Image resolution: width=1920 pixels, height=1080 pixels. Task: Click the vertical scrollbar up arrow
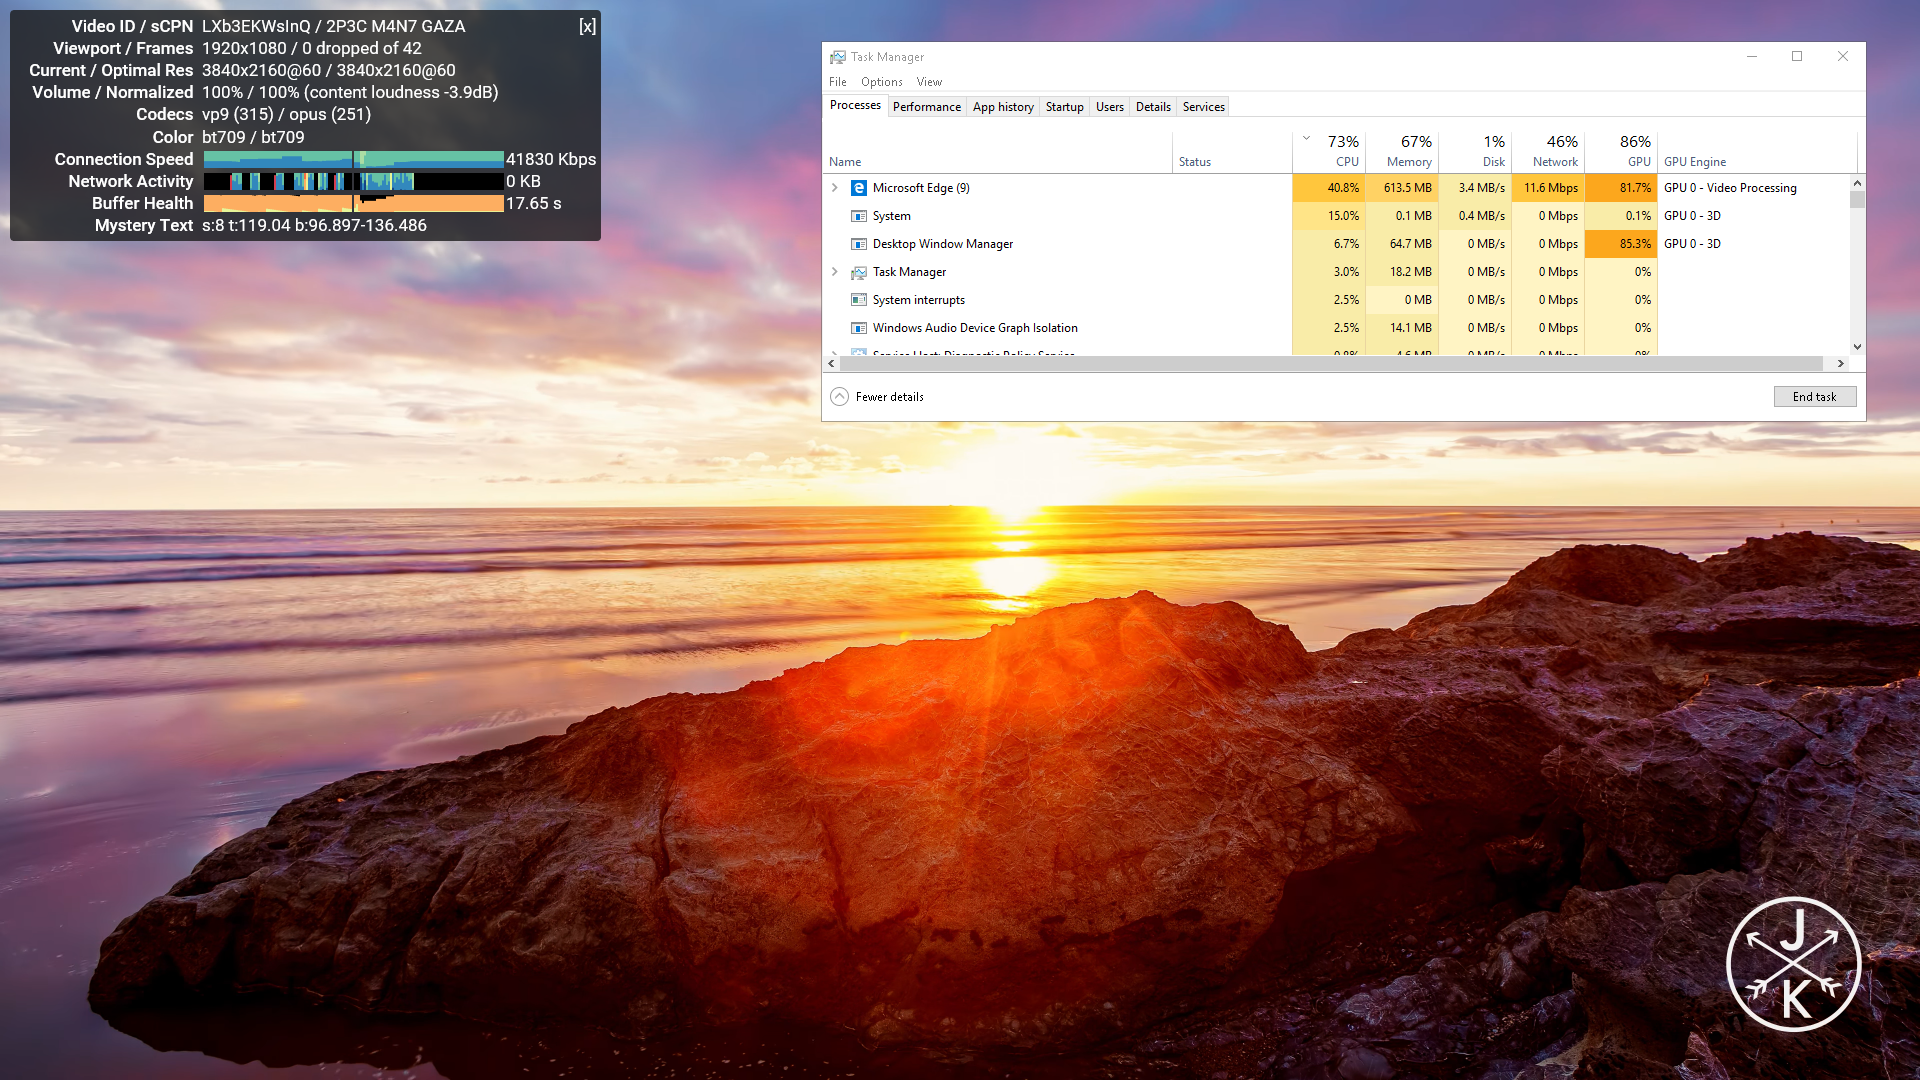click(1857, 183)
